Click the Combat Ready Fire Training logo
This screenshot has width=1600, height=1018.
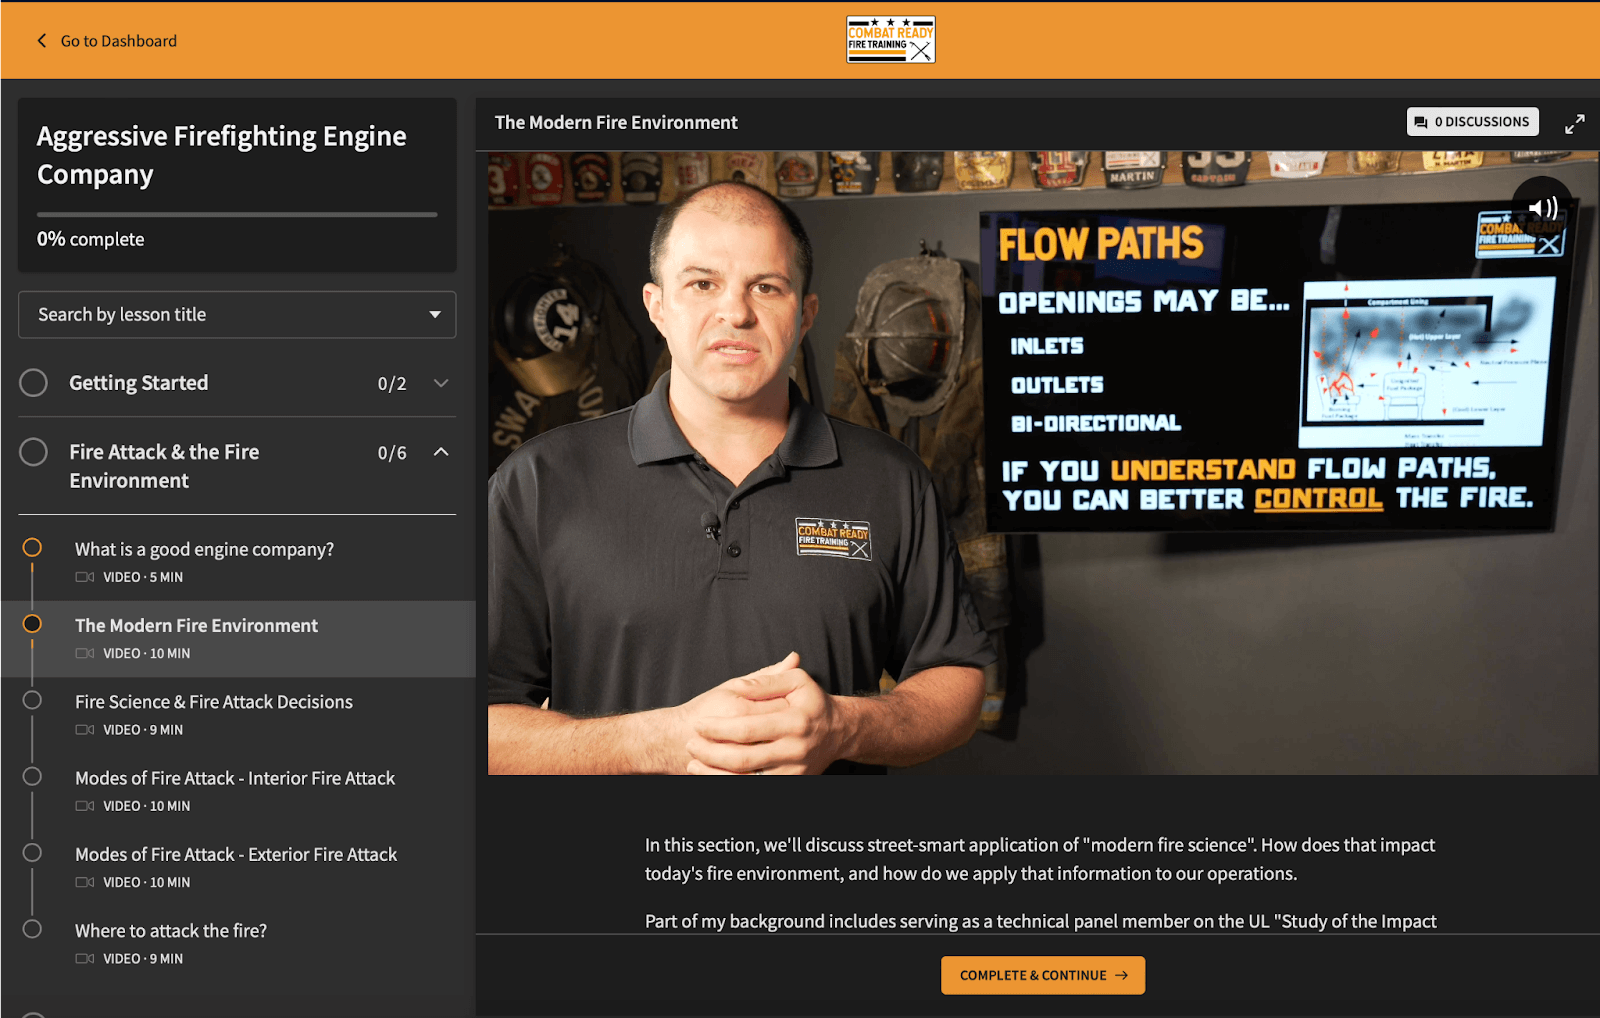tap(889, 40)
